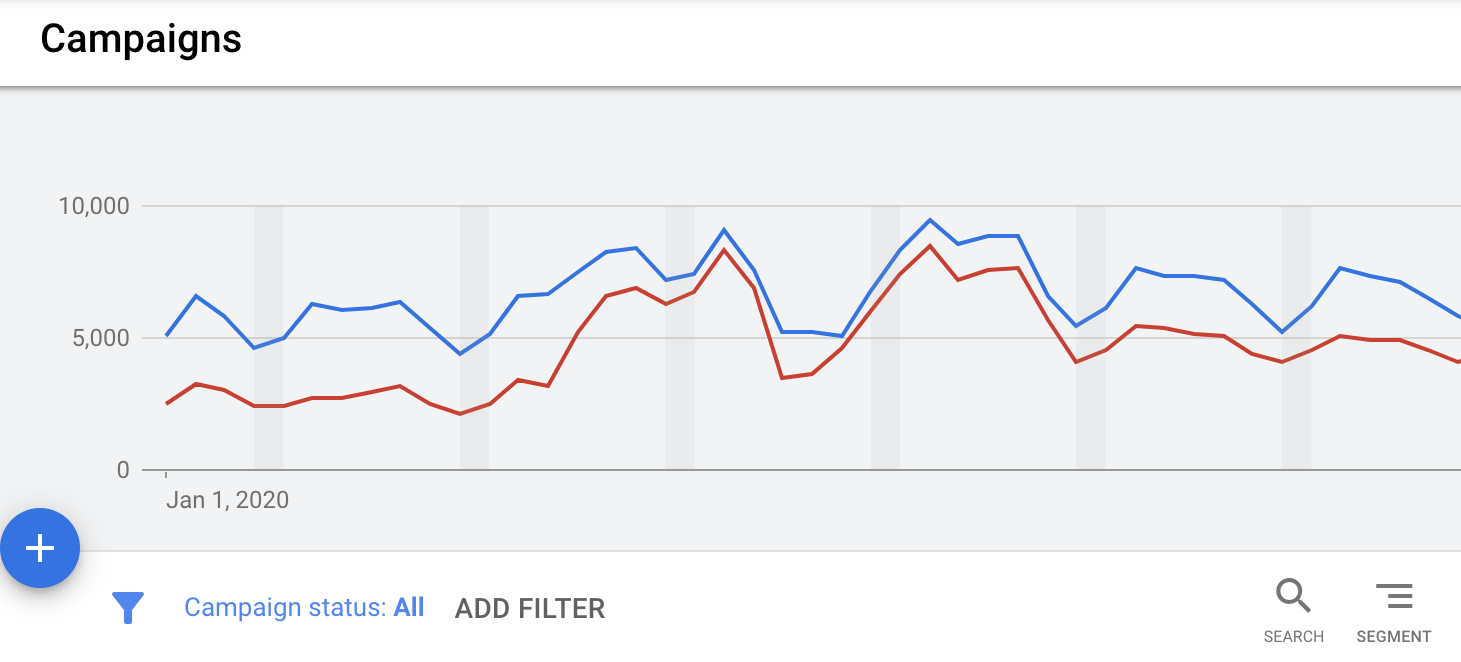This screenshot has height=662, width=1461.
Task: Click the highest peak of the blue line
Action: (x=929, y=220)
